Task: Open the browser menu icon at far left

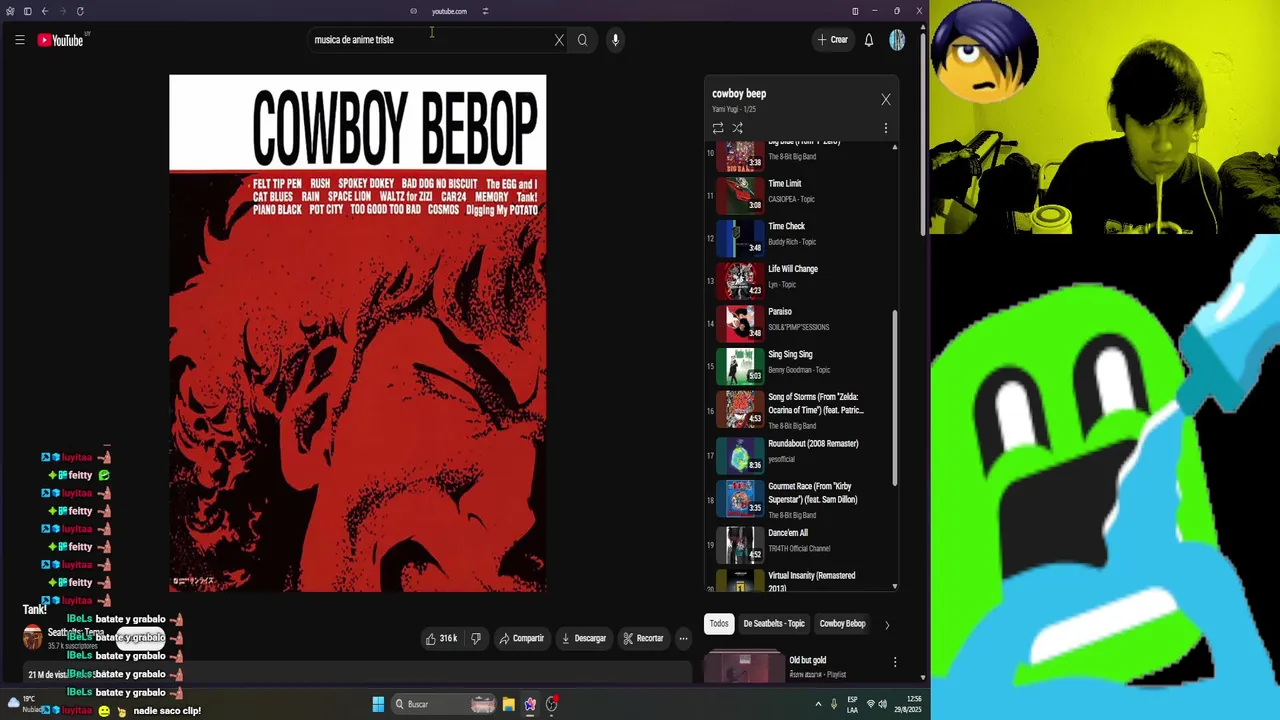Action: (x=10, y=11)
